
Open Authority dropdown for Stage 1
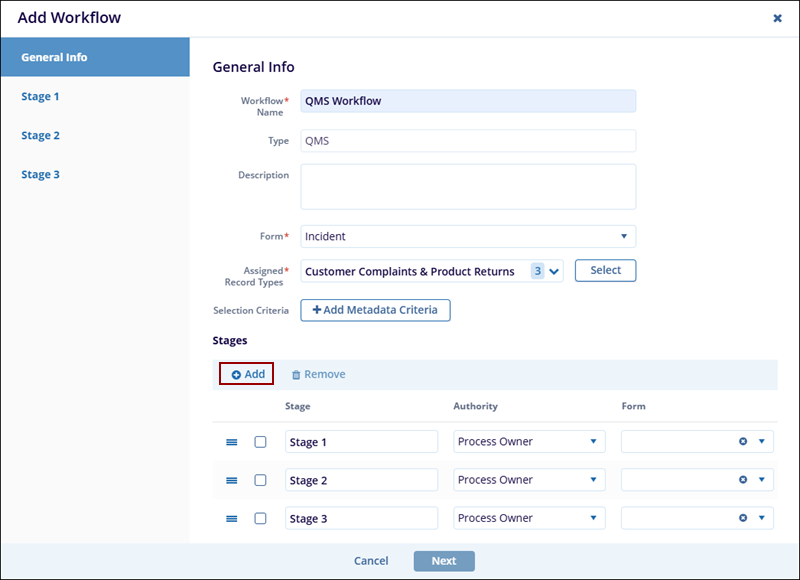[529, 442]
